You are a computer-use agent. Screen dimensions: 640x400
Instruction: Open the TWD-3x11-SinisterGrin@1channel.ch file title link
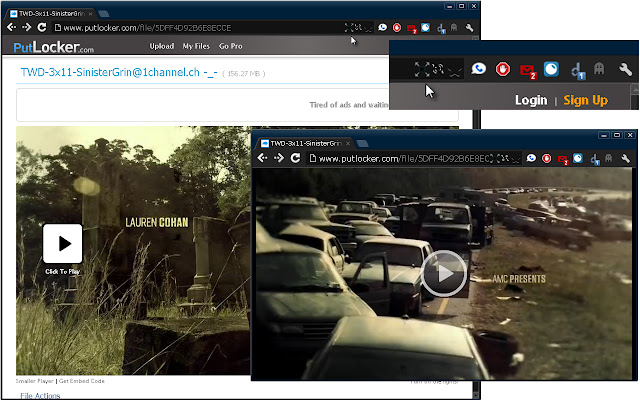pos(119,73)
